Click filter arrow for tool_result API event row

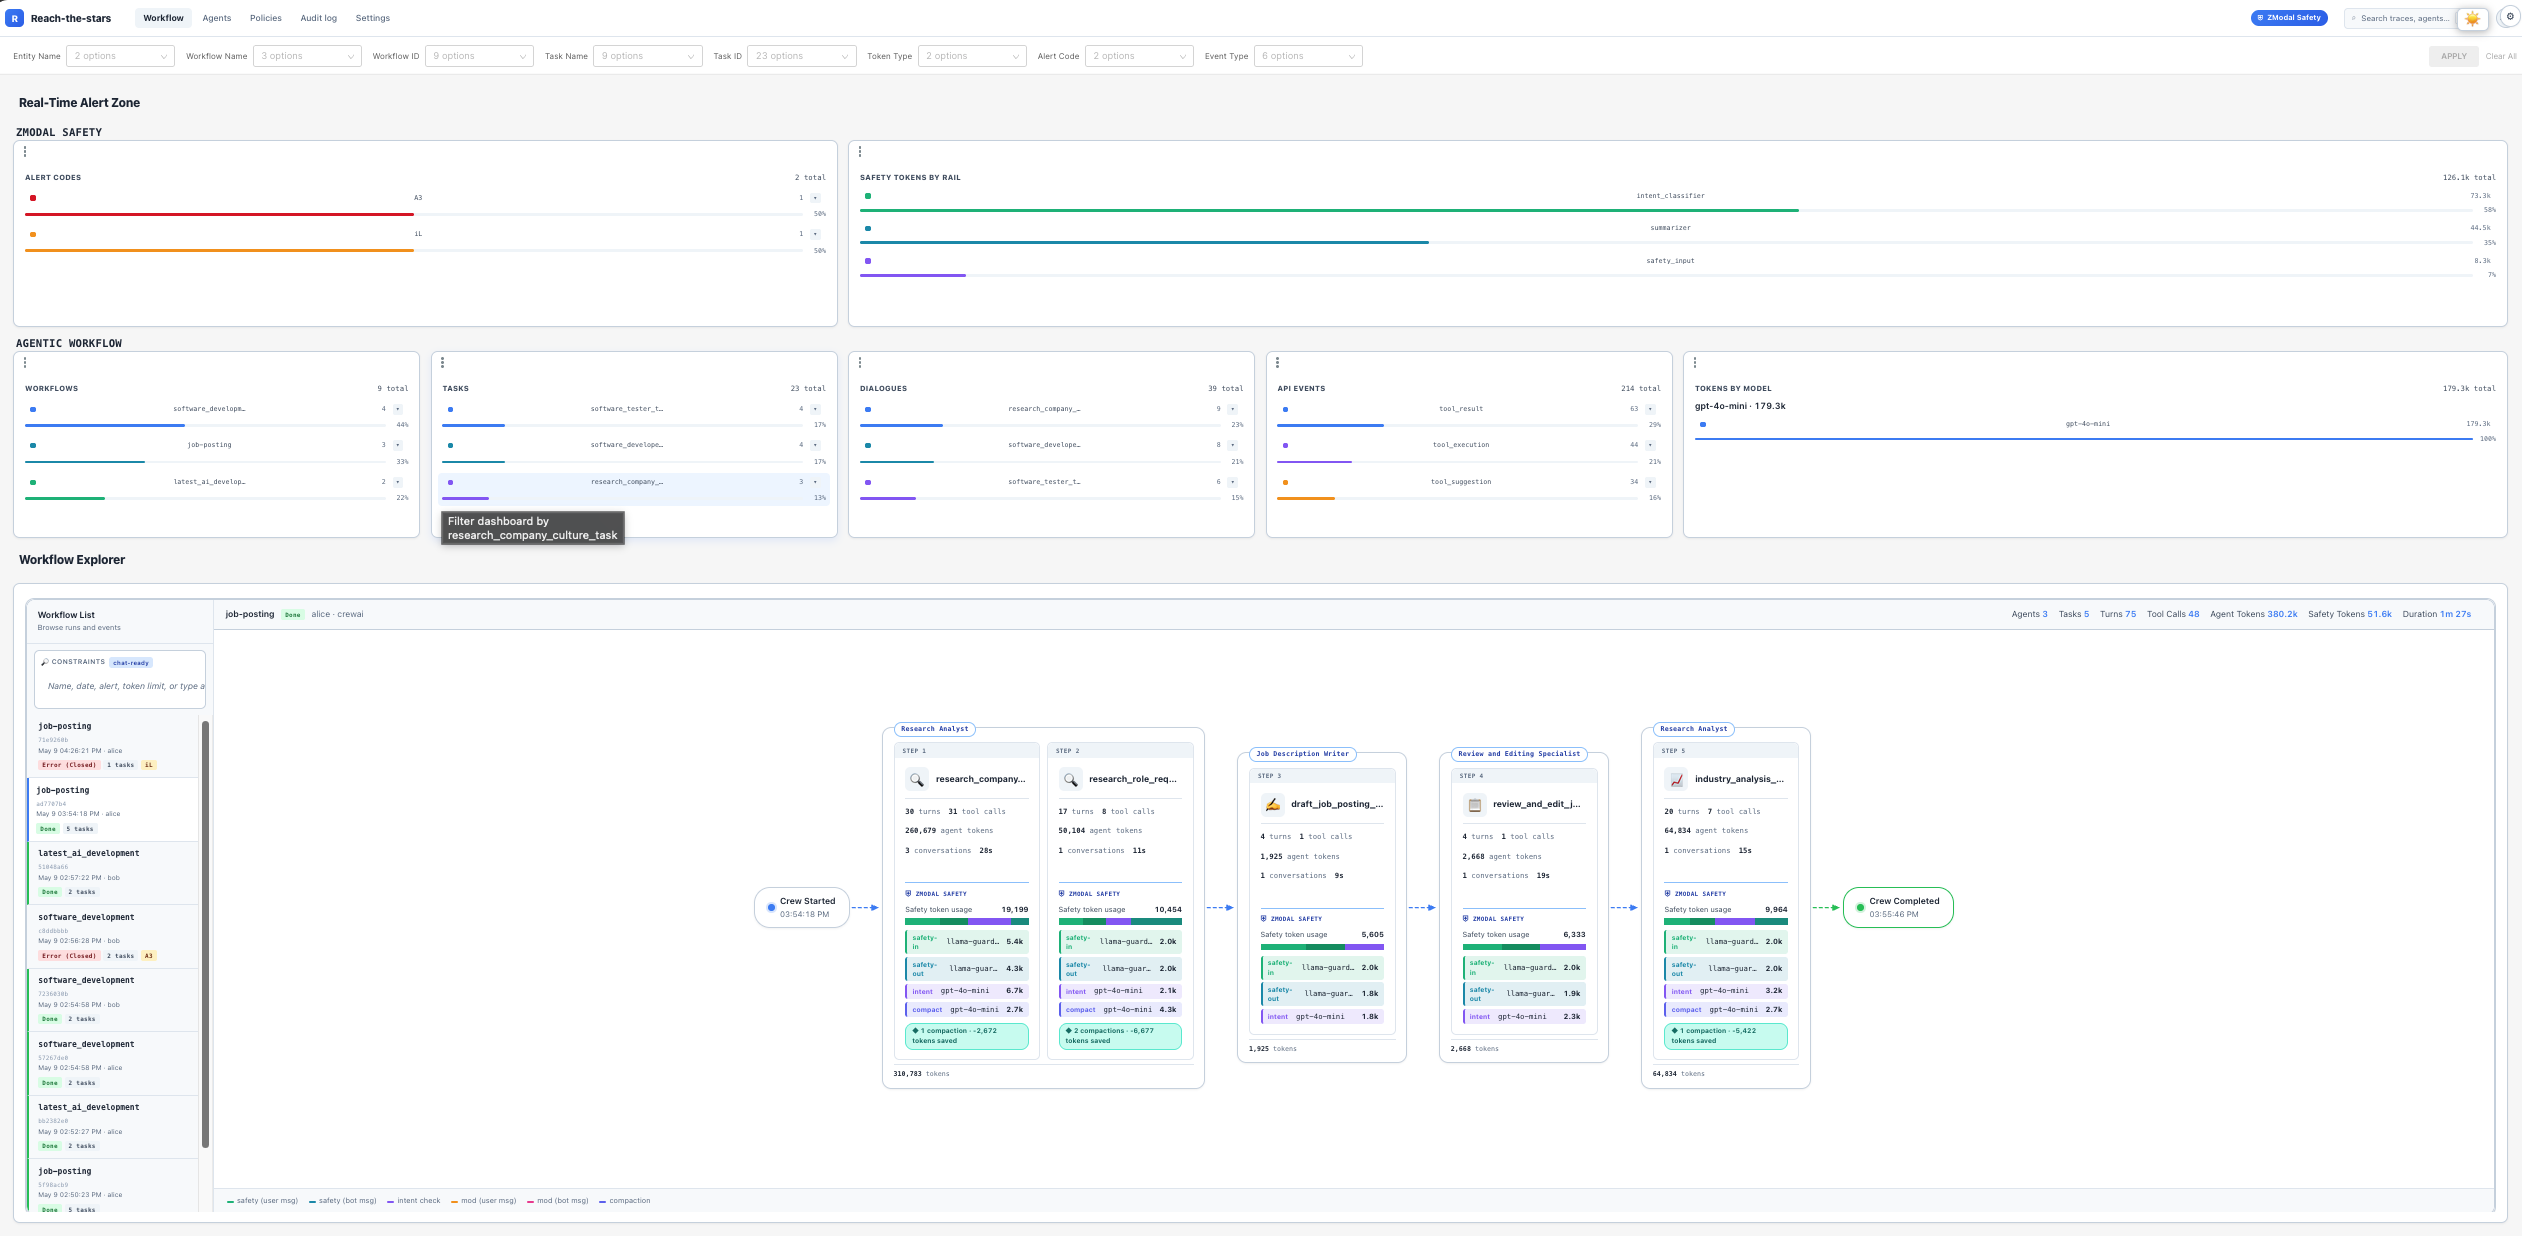(1650, 409)
